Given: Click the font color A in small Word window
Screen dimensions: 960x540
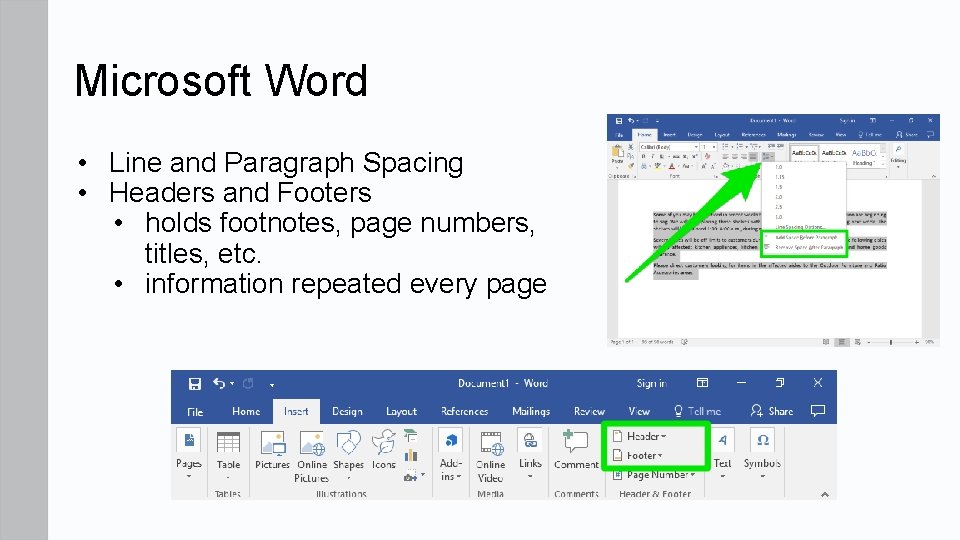Looking at the screenshot, I should pos(672,166).
